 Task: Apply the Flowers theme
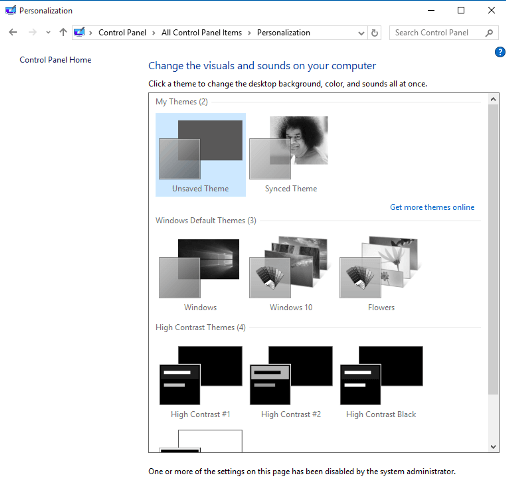click(x=381, y=274)
